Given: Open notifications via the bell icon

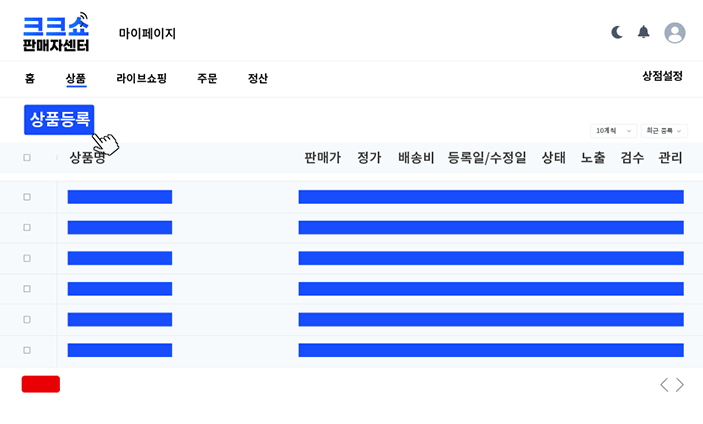Looking at the screenshot, I should tap(644, 32).
